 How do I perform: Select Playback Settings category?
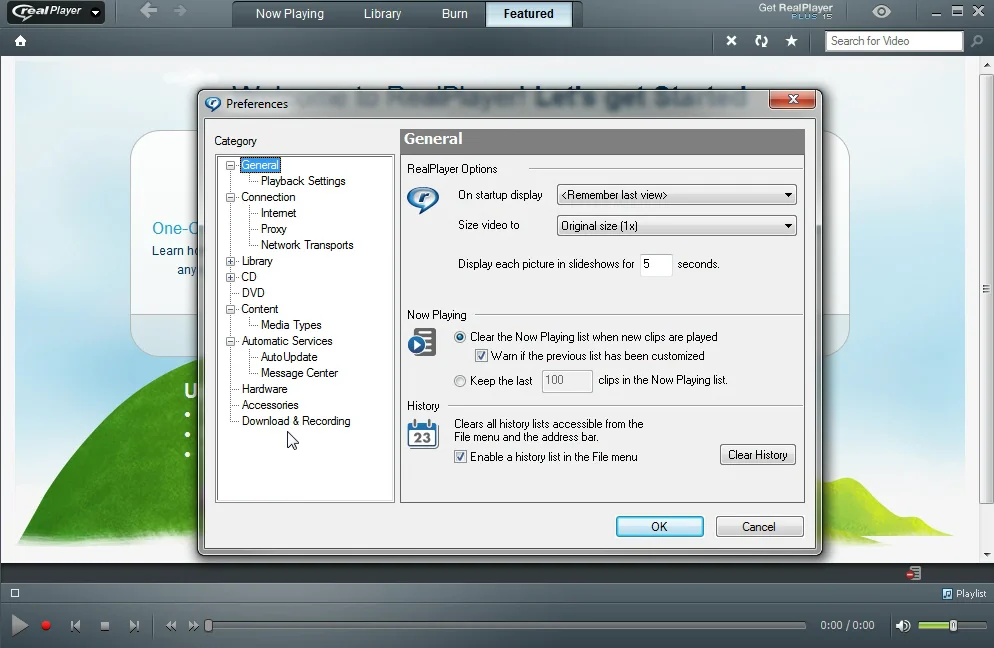click(303, 181)
